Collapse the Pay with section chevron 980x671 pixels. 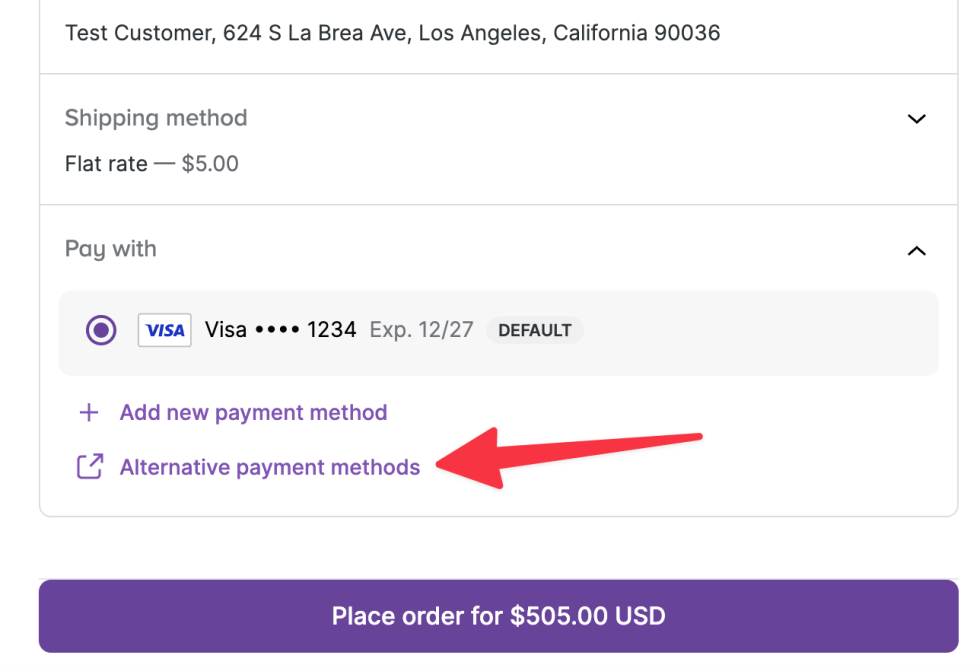(x=916, y=250)
